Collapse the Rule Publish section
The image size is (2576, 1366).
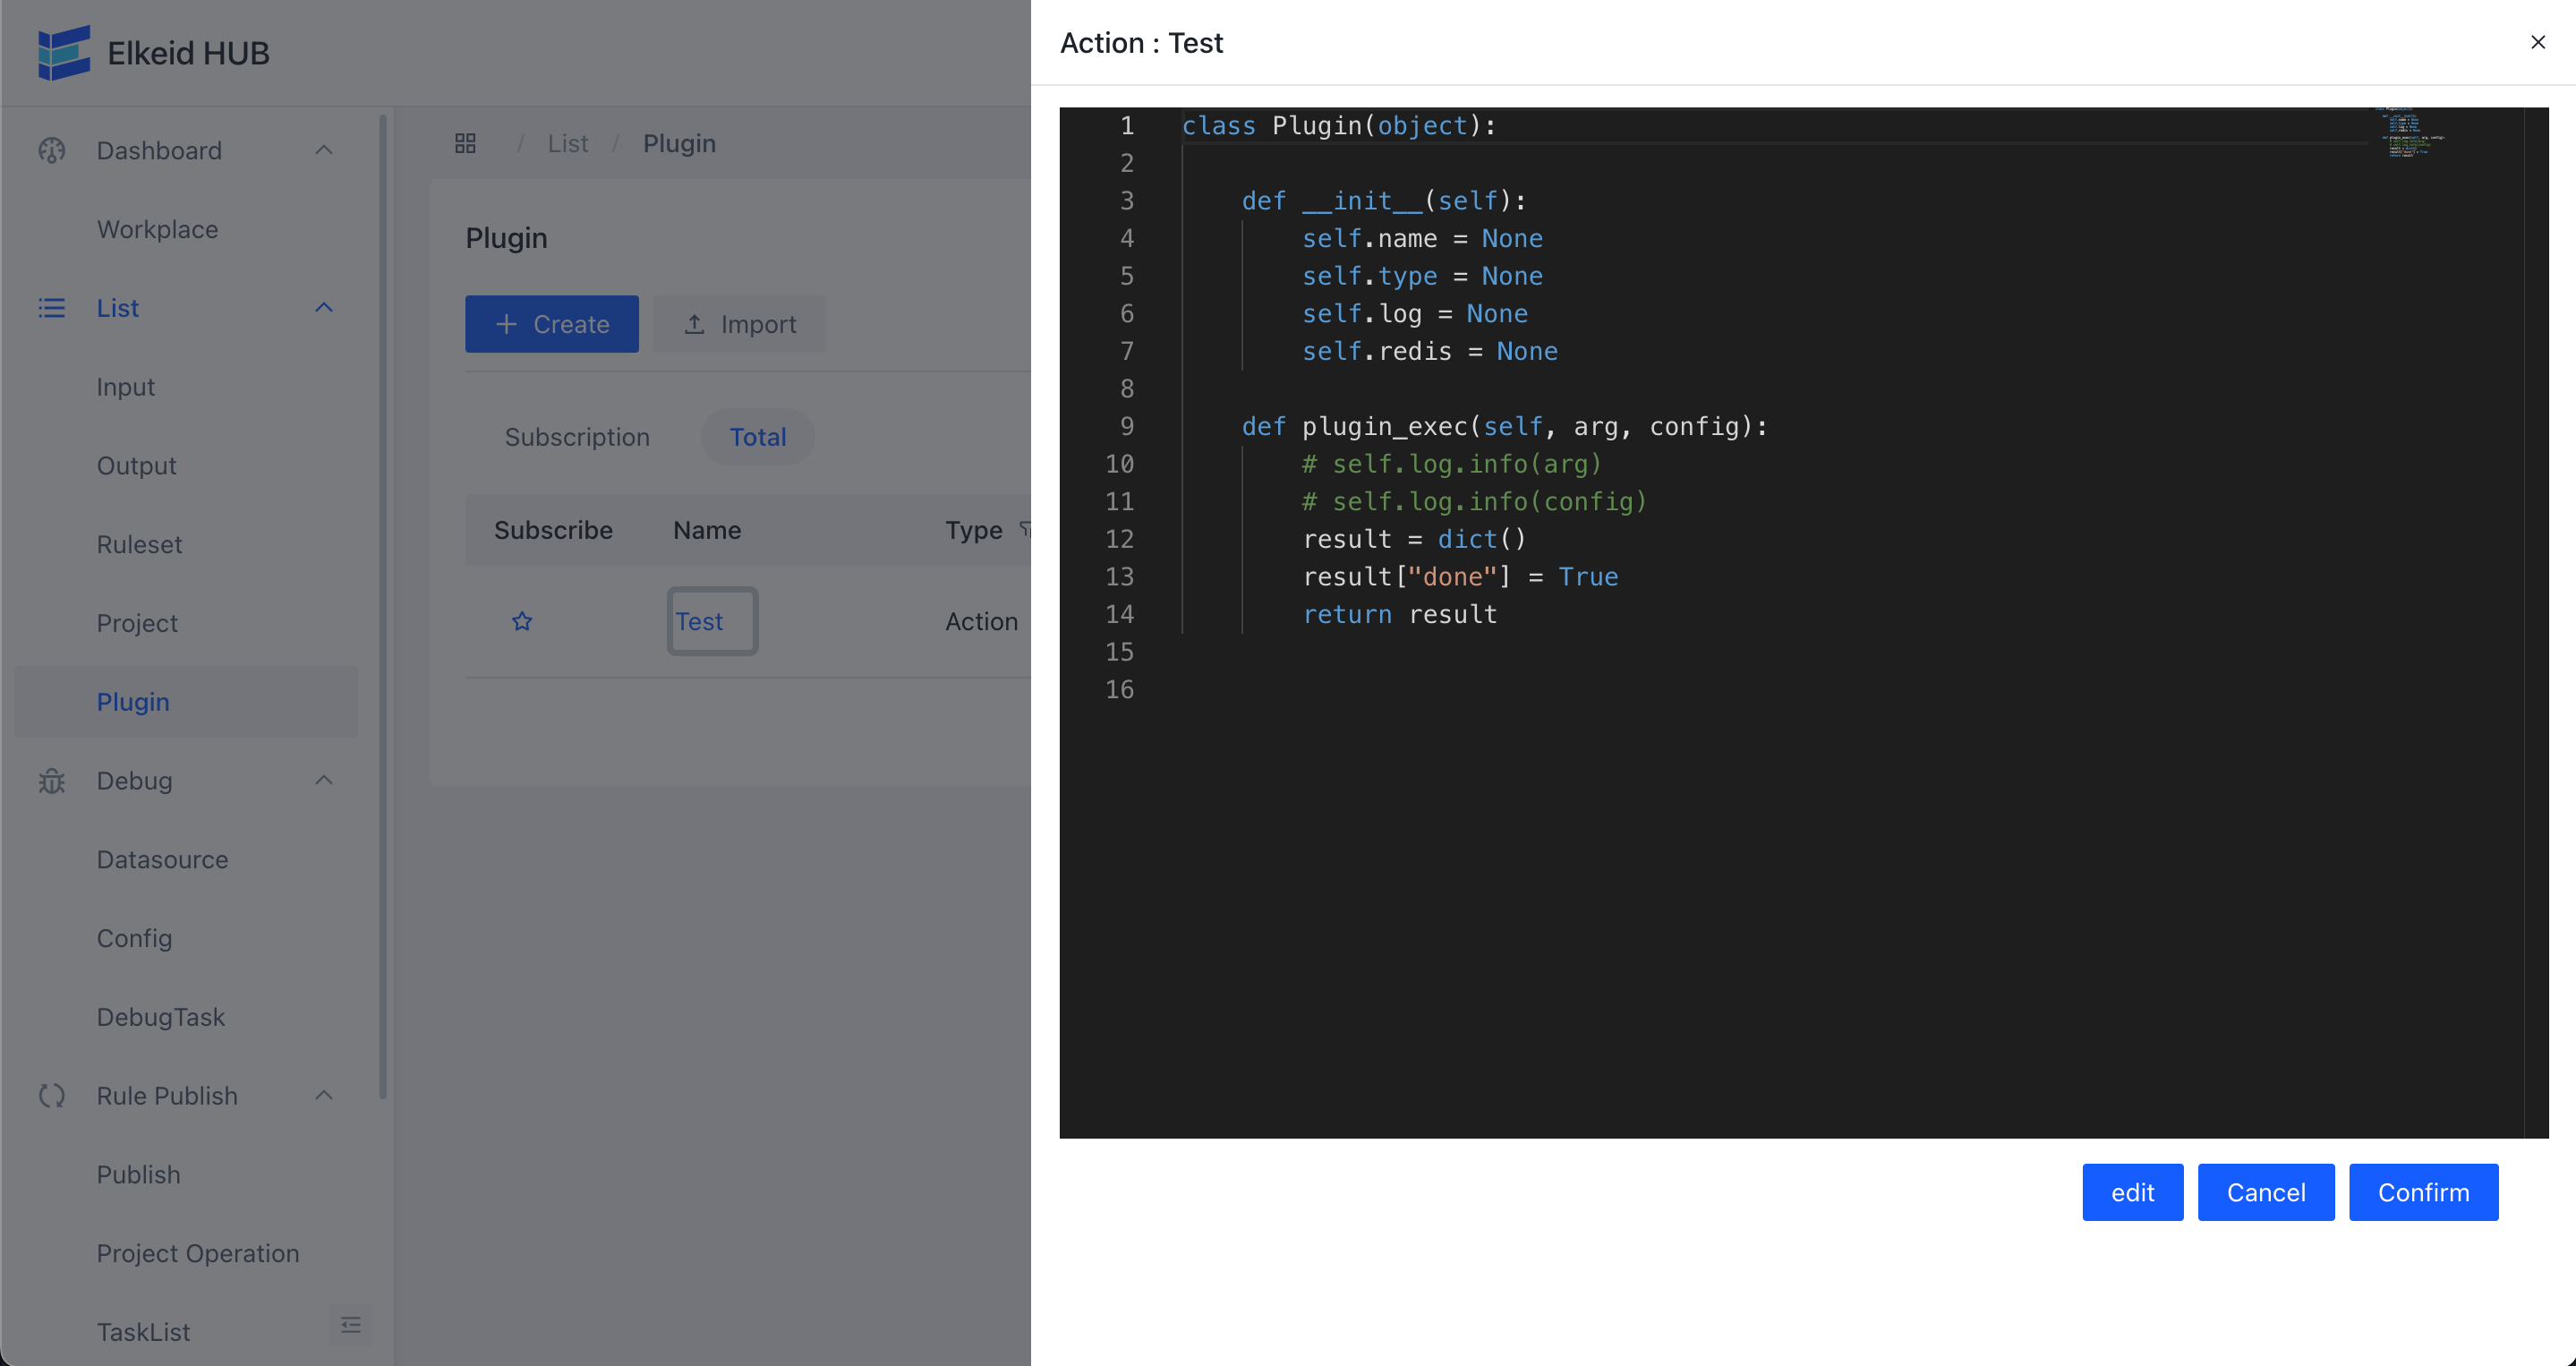coord(323,1096)
